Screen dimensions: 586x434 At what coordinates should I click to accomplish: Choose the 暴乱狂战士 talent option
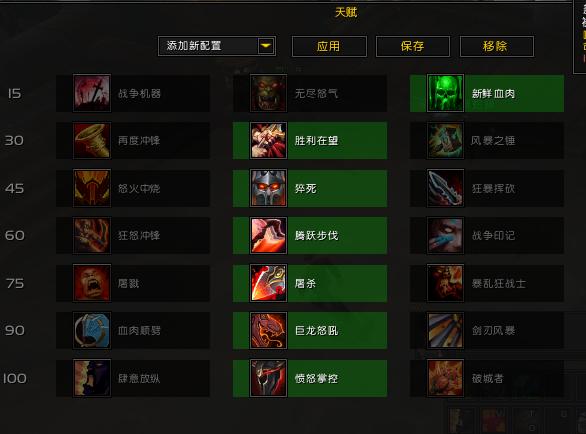pyautogui.click(x=487, y=283)
